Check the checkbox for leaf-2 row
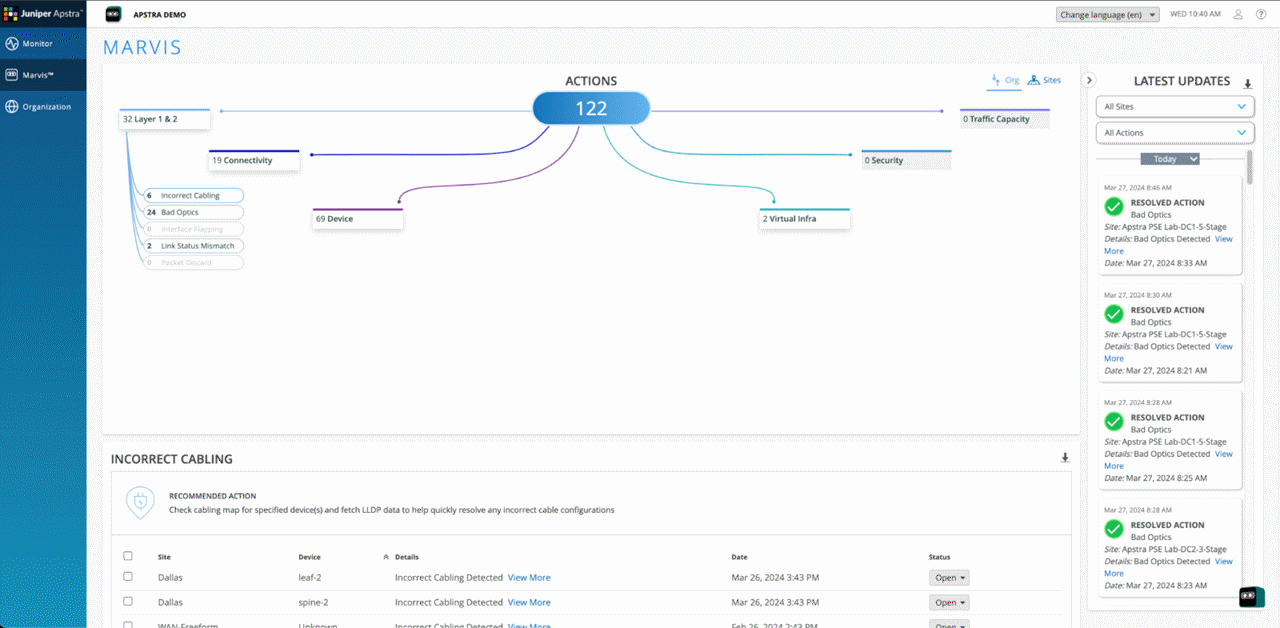Viewport: 1280px width, 628px height. (127, 576)
